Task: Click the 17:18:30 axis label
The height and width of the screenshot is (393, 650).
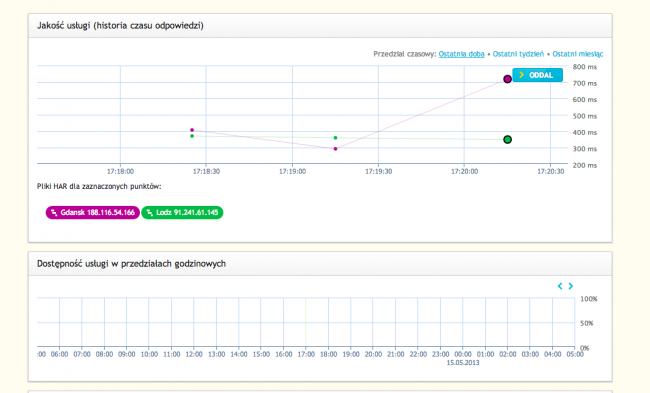Action: coord(206,172)
